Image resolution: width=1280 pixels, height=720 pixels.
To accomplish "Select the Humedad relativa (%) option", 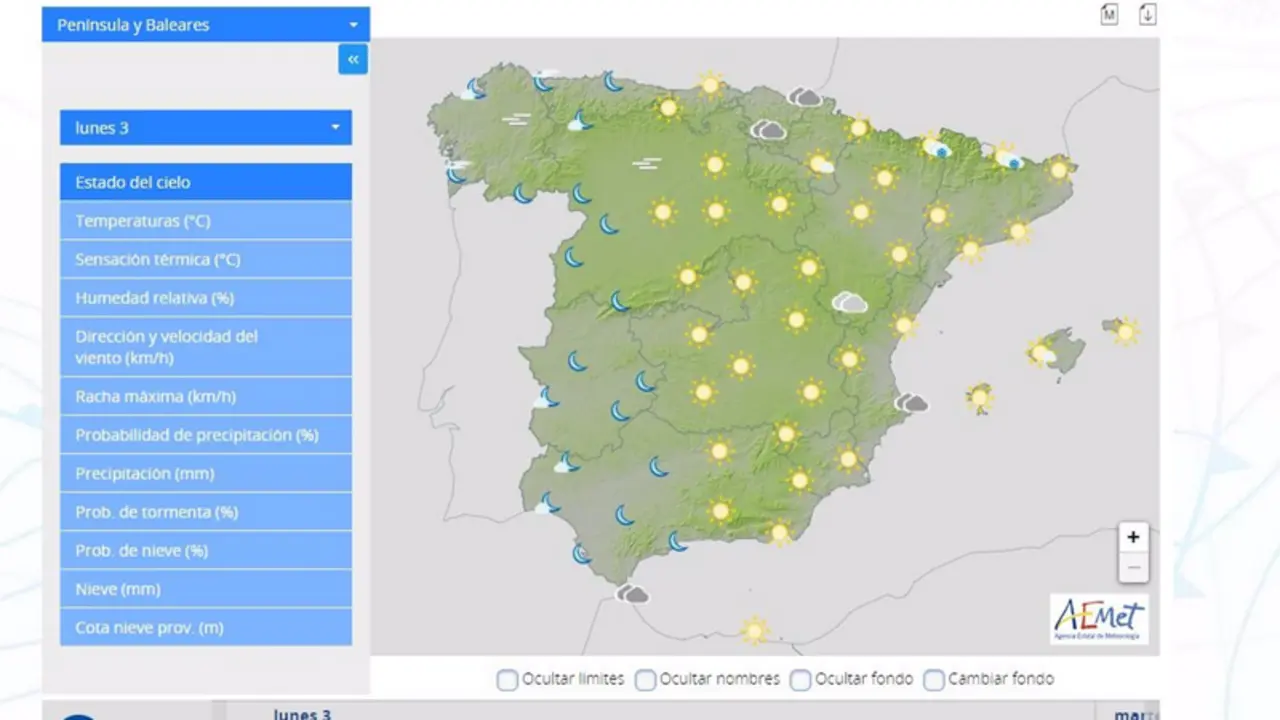I will 205,297.
